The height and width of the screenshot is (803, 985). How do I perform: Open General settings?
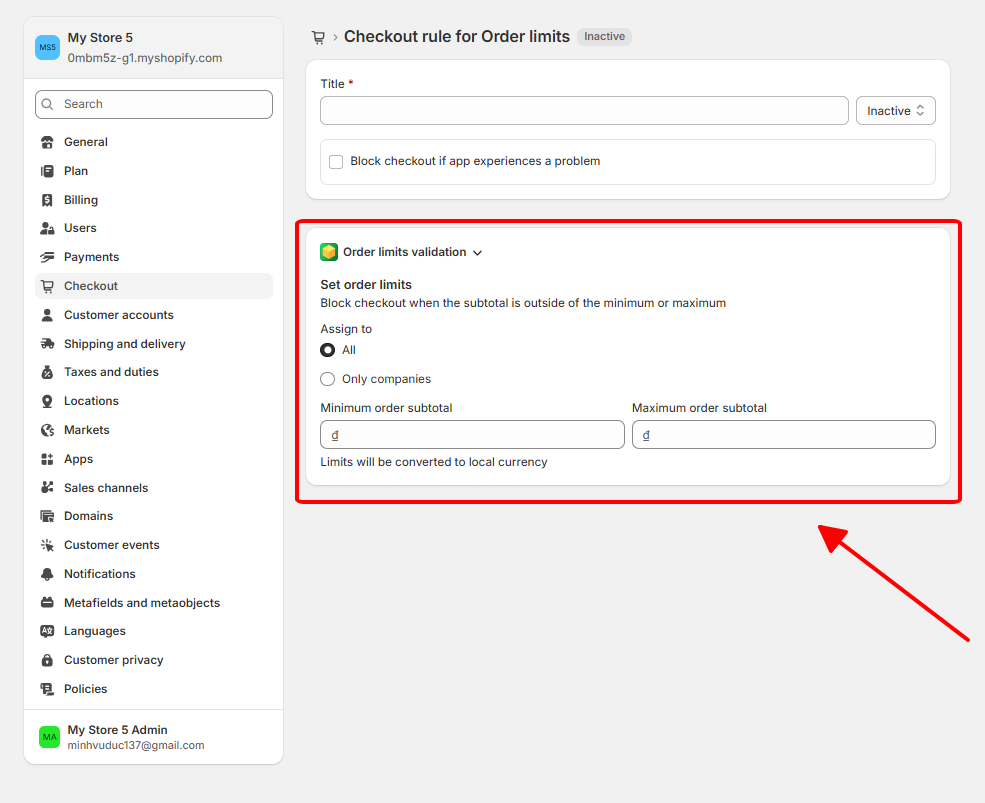(x=154, y=142)
